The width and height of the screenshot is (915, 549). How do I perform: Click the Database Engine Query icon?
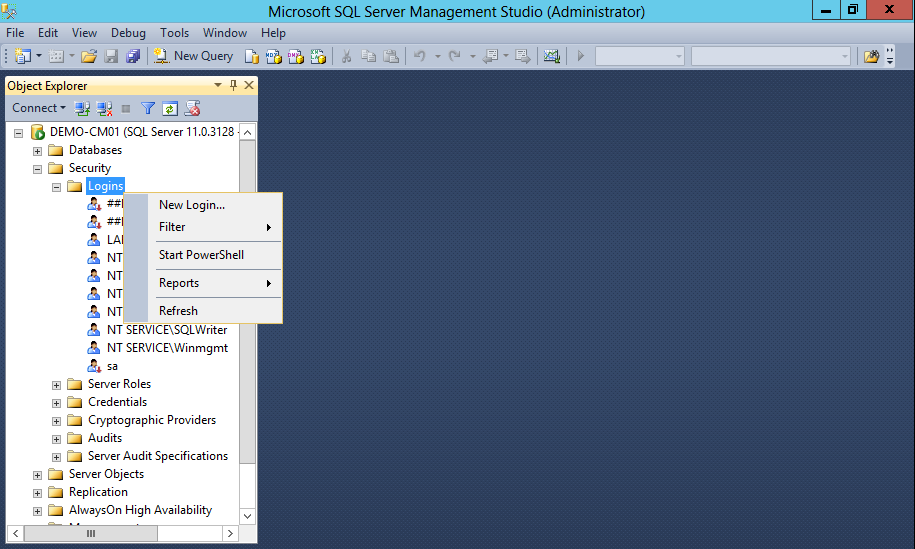point(253,56)
